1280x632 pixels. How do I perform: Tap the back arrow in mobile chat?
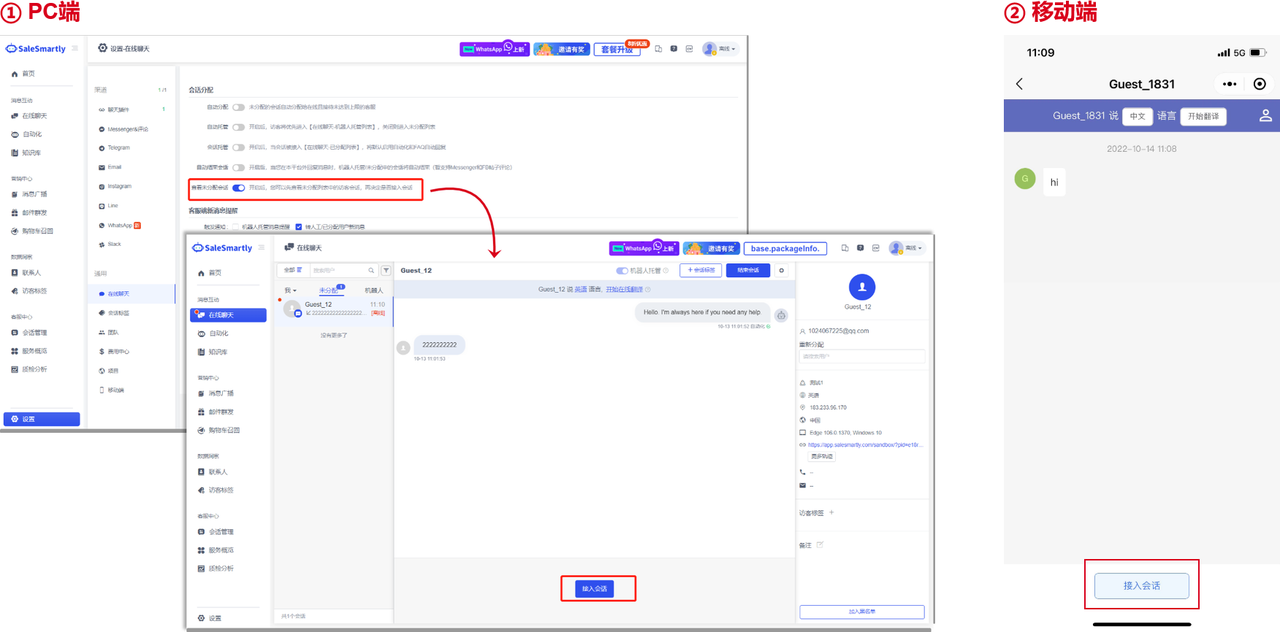pos(1019,84)
